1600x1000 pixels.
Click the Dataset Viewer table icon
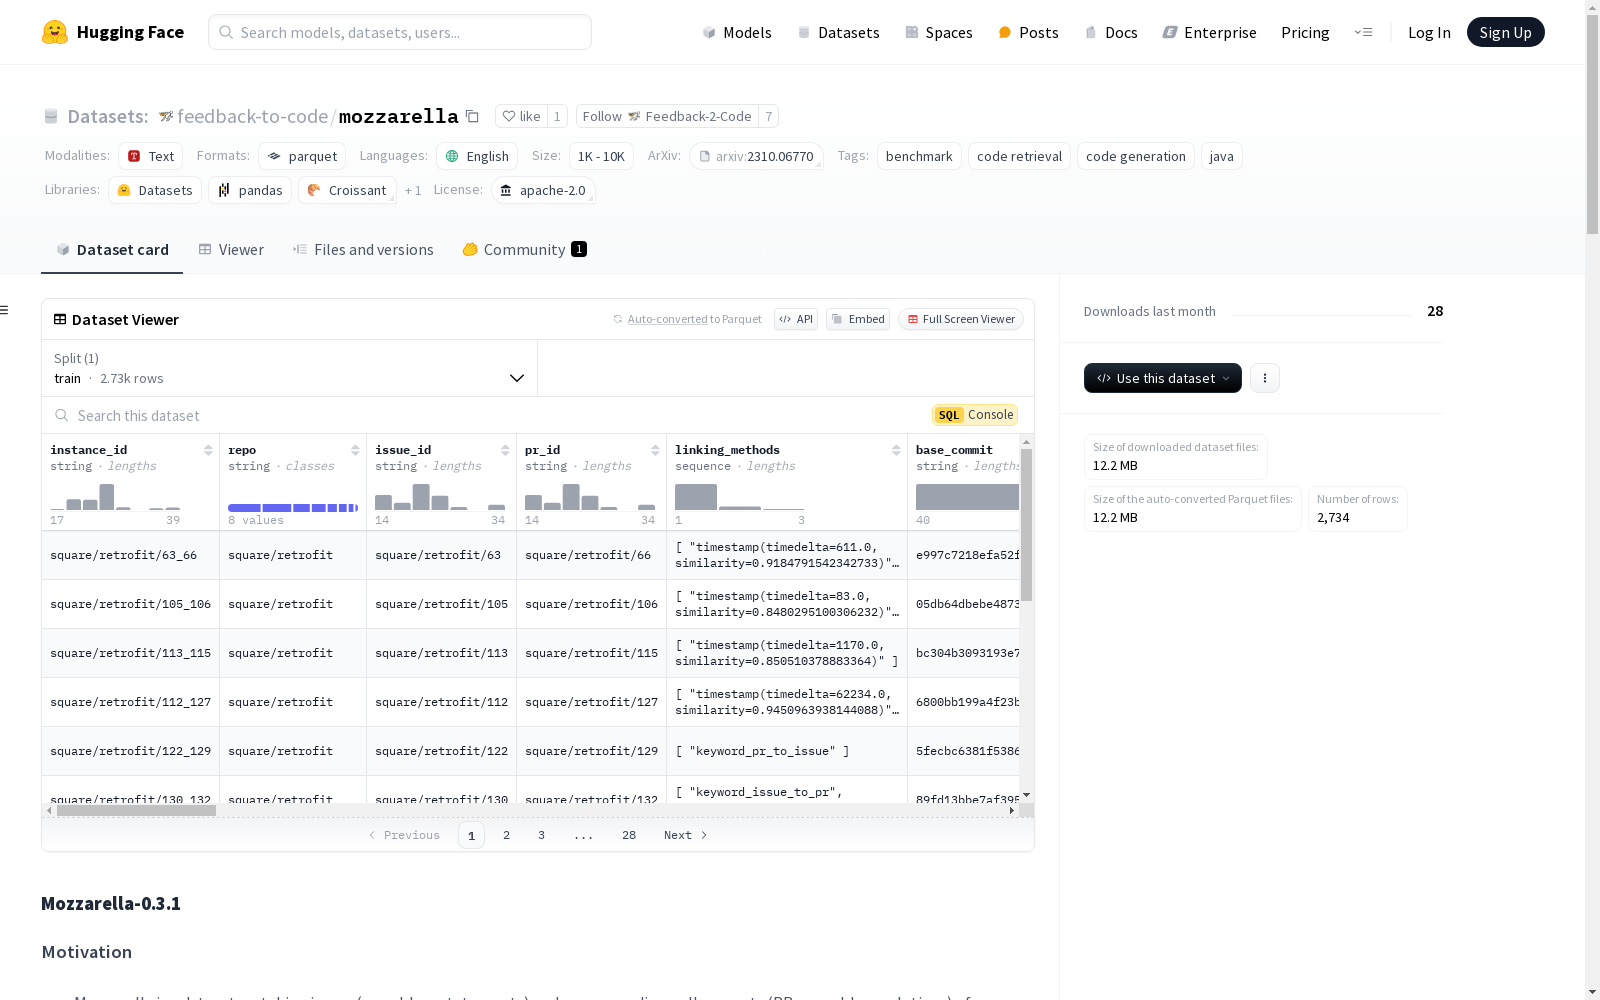(x=60, y=319)
